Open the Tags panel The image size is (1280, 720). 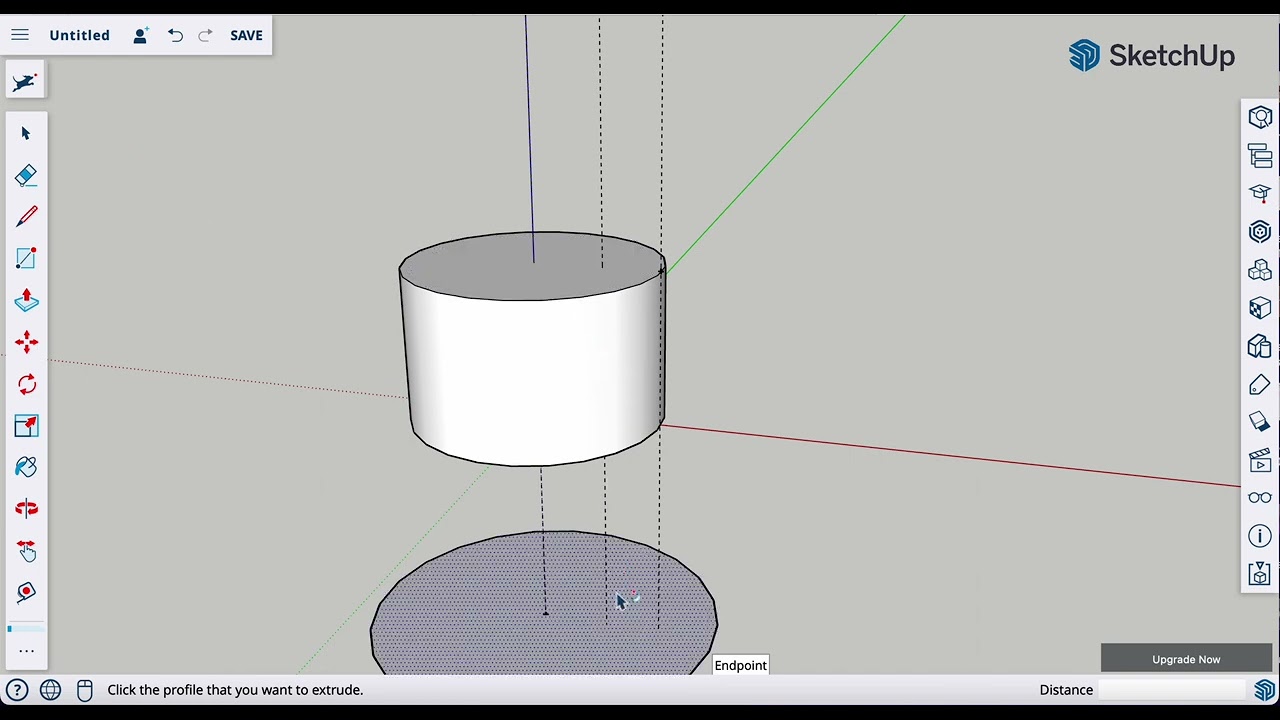pos(1260,385)
